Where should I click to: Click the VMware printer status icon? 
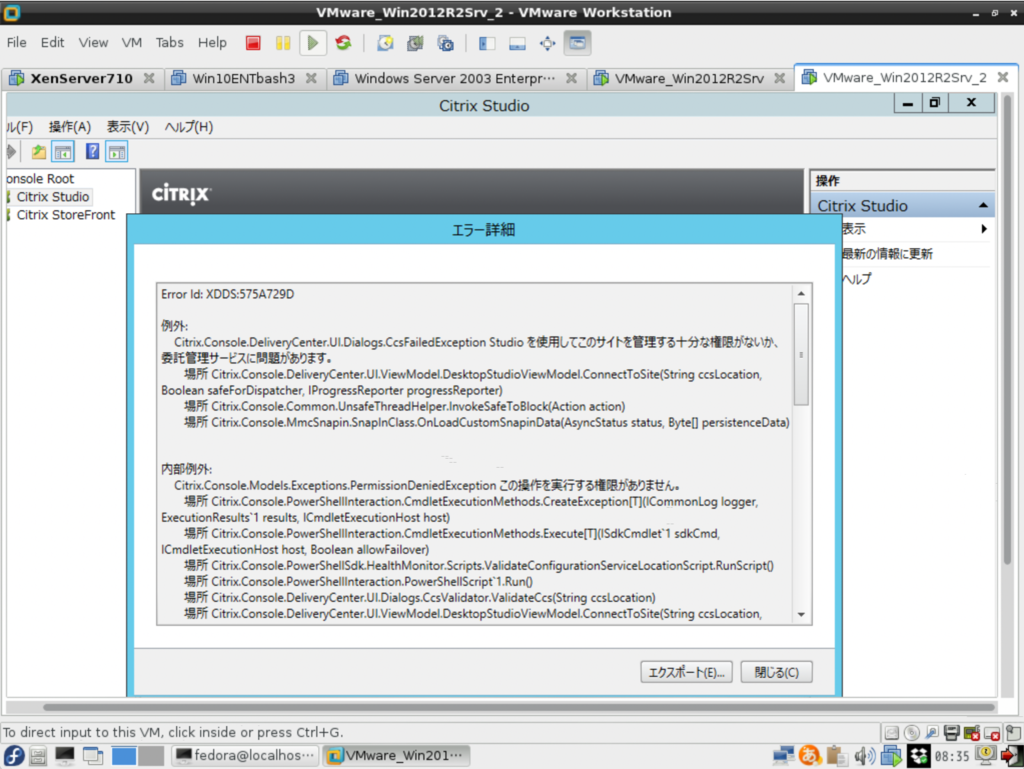pyautogui.click(x=952, y=733)
